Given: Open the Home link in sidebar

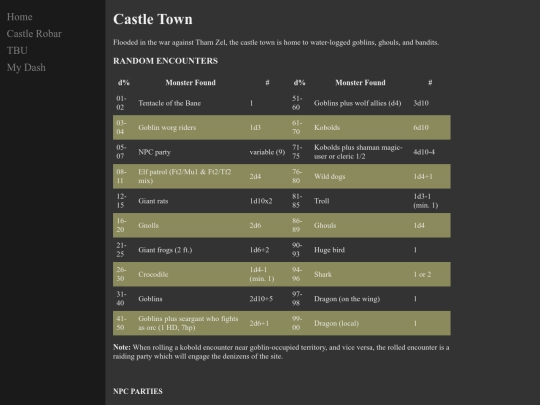Looking at the screenshot, I should tap(20, 17).
